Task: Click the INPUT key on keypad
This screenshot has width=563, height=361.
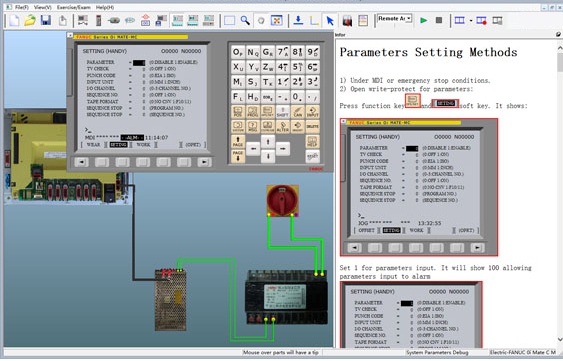Action: click(312, 112)
